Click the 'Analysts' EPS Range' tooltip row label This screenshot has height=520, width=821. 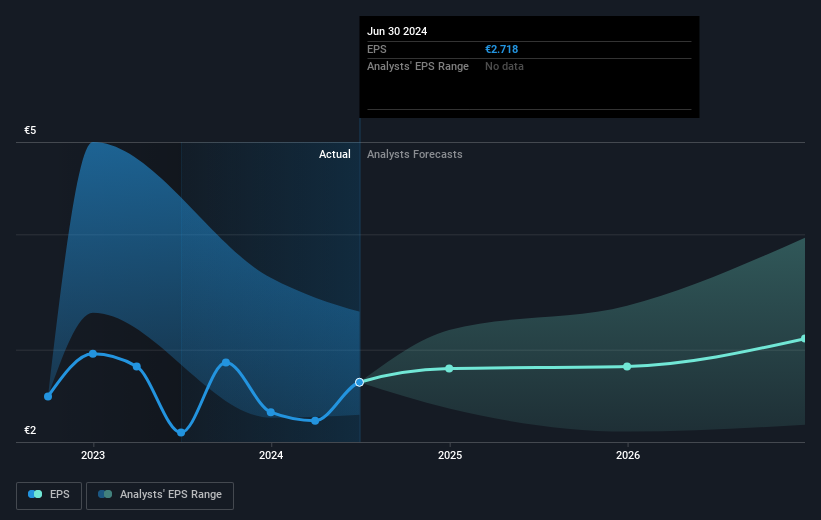click(418, 67)
